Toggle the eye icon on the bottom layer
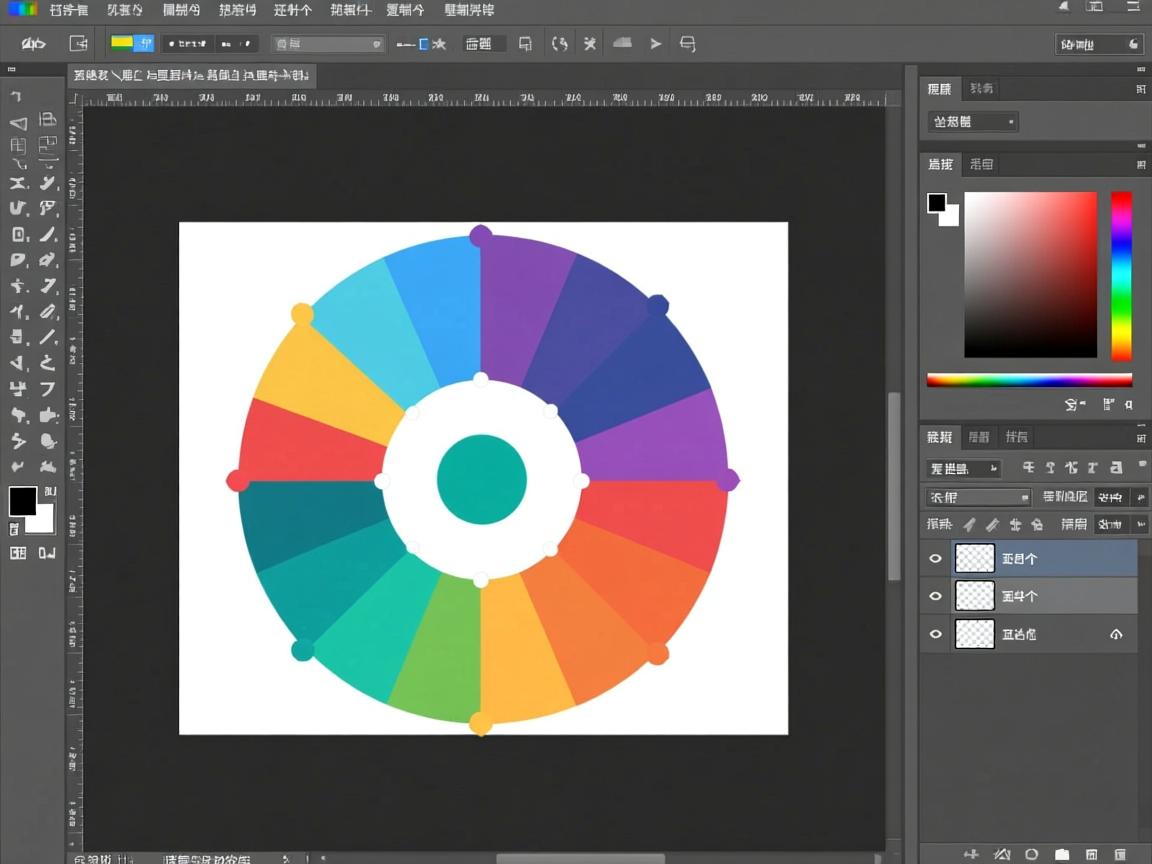The image size is (1152, 864). [936, 634]
